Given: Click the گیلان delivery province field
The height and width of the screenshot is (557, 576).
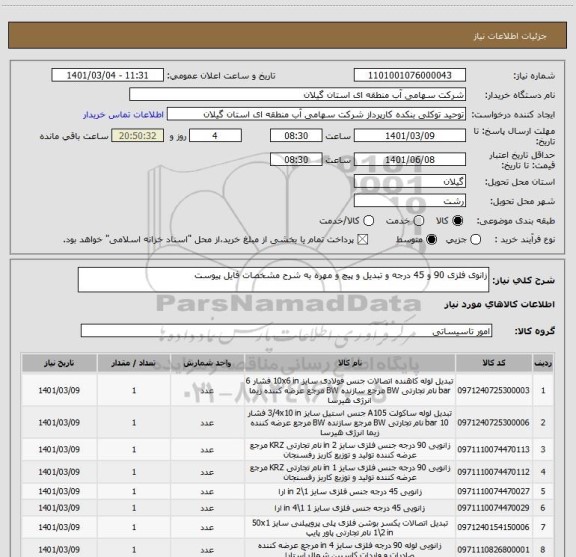Looking at the screenshot, I should point(410,182).
